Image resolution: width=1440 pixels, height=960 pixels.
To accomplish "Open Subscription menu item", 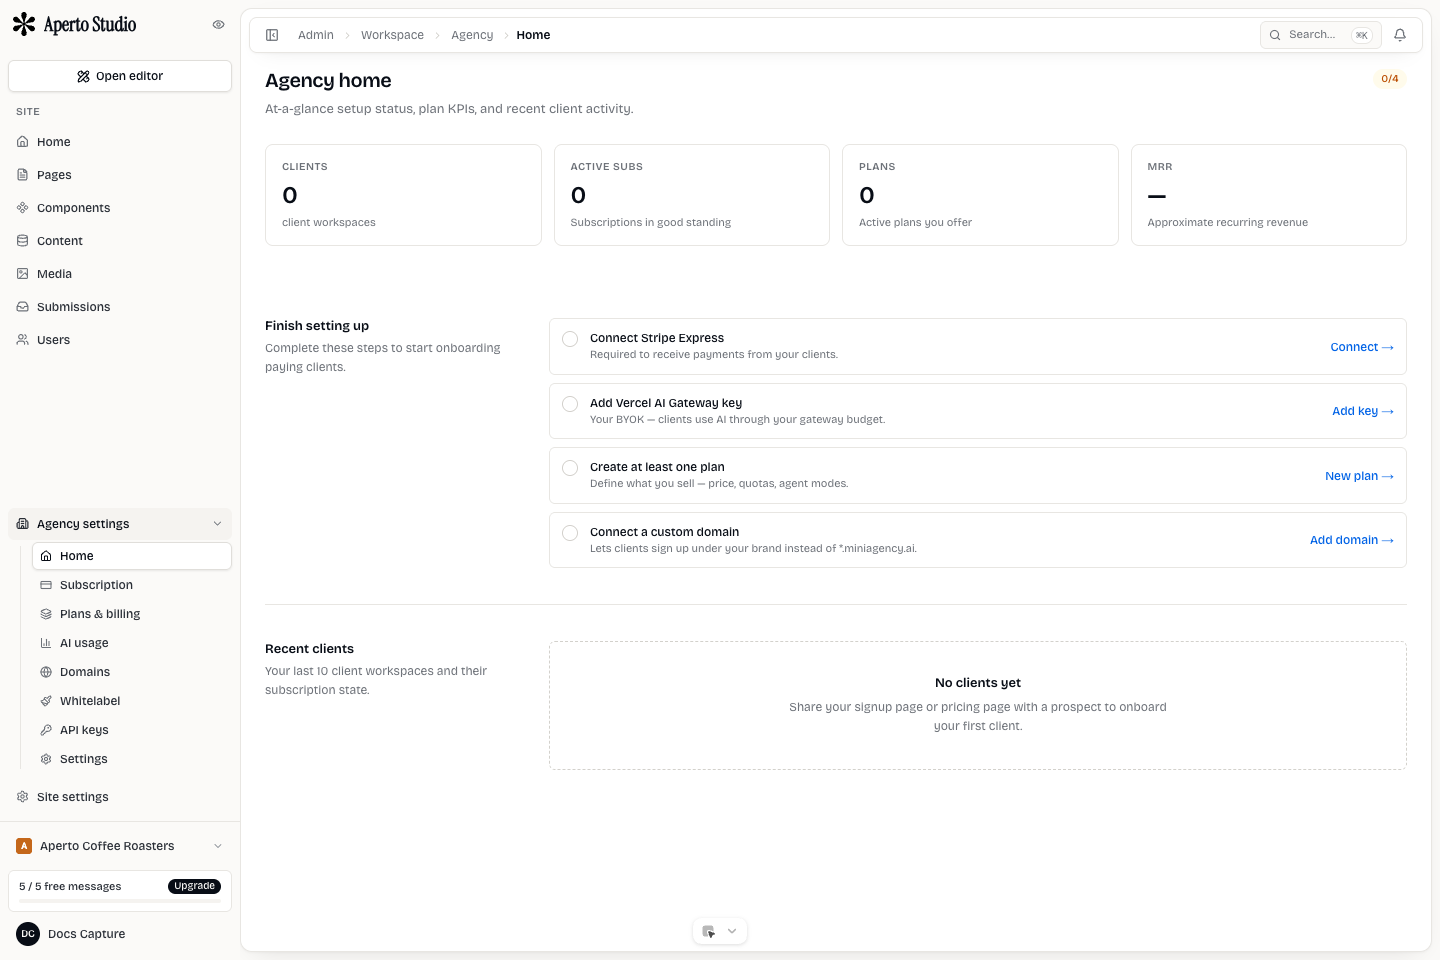I will point(132,585).
